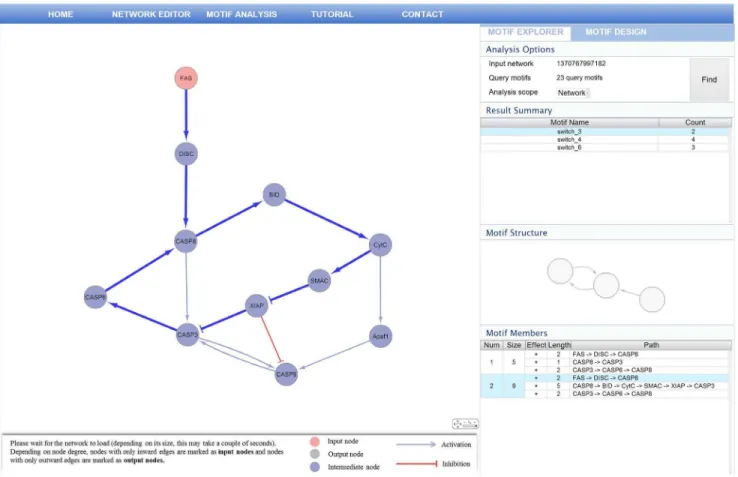
Task: Click the gray Output node legend circle
Action: [314, 454]
